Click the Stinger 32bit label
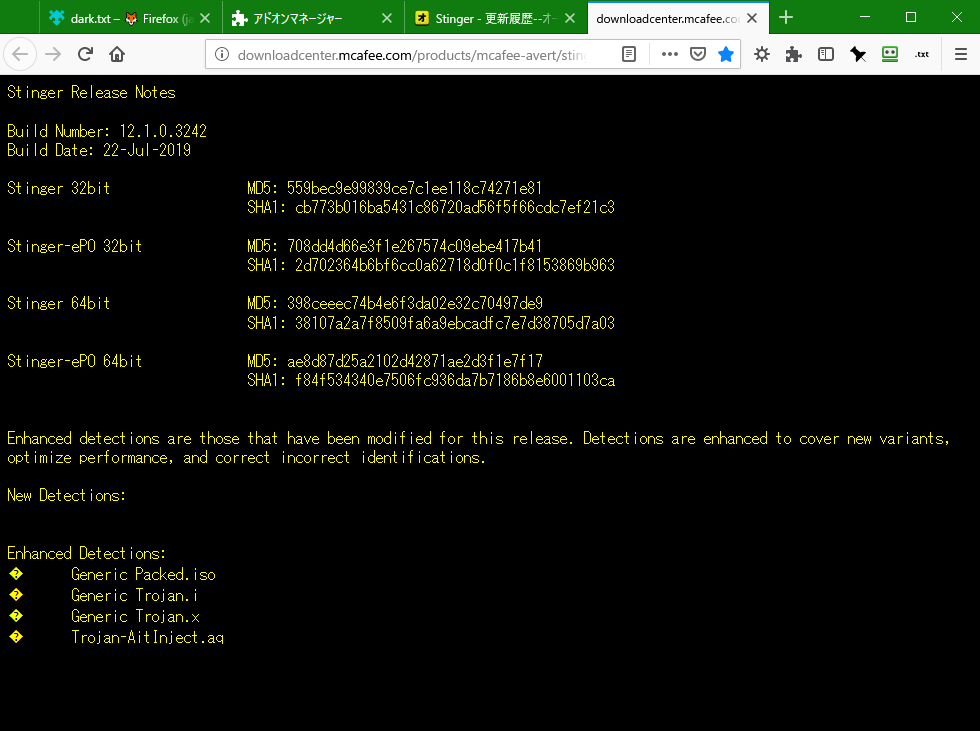Image resolution: width=980 pixels, height=731 pixels. 59,188
